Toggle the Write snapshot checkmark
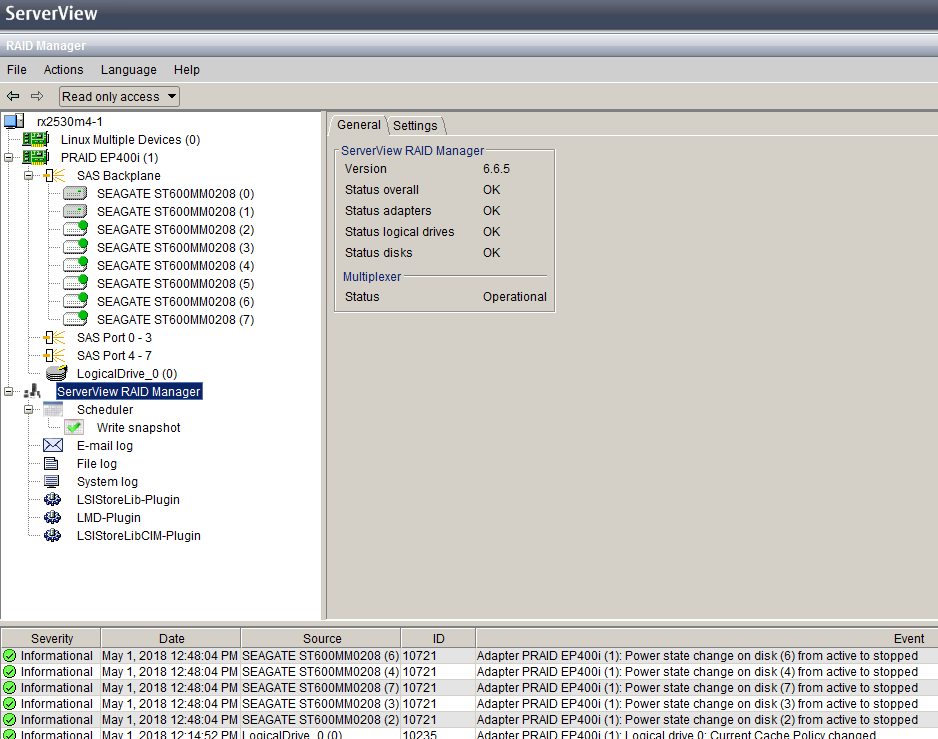Screen dimensions: 938x739 click(73, 427)
